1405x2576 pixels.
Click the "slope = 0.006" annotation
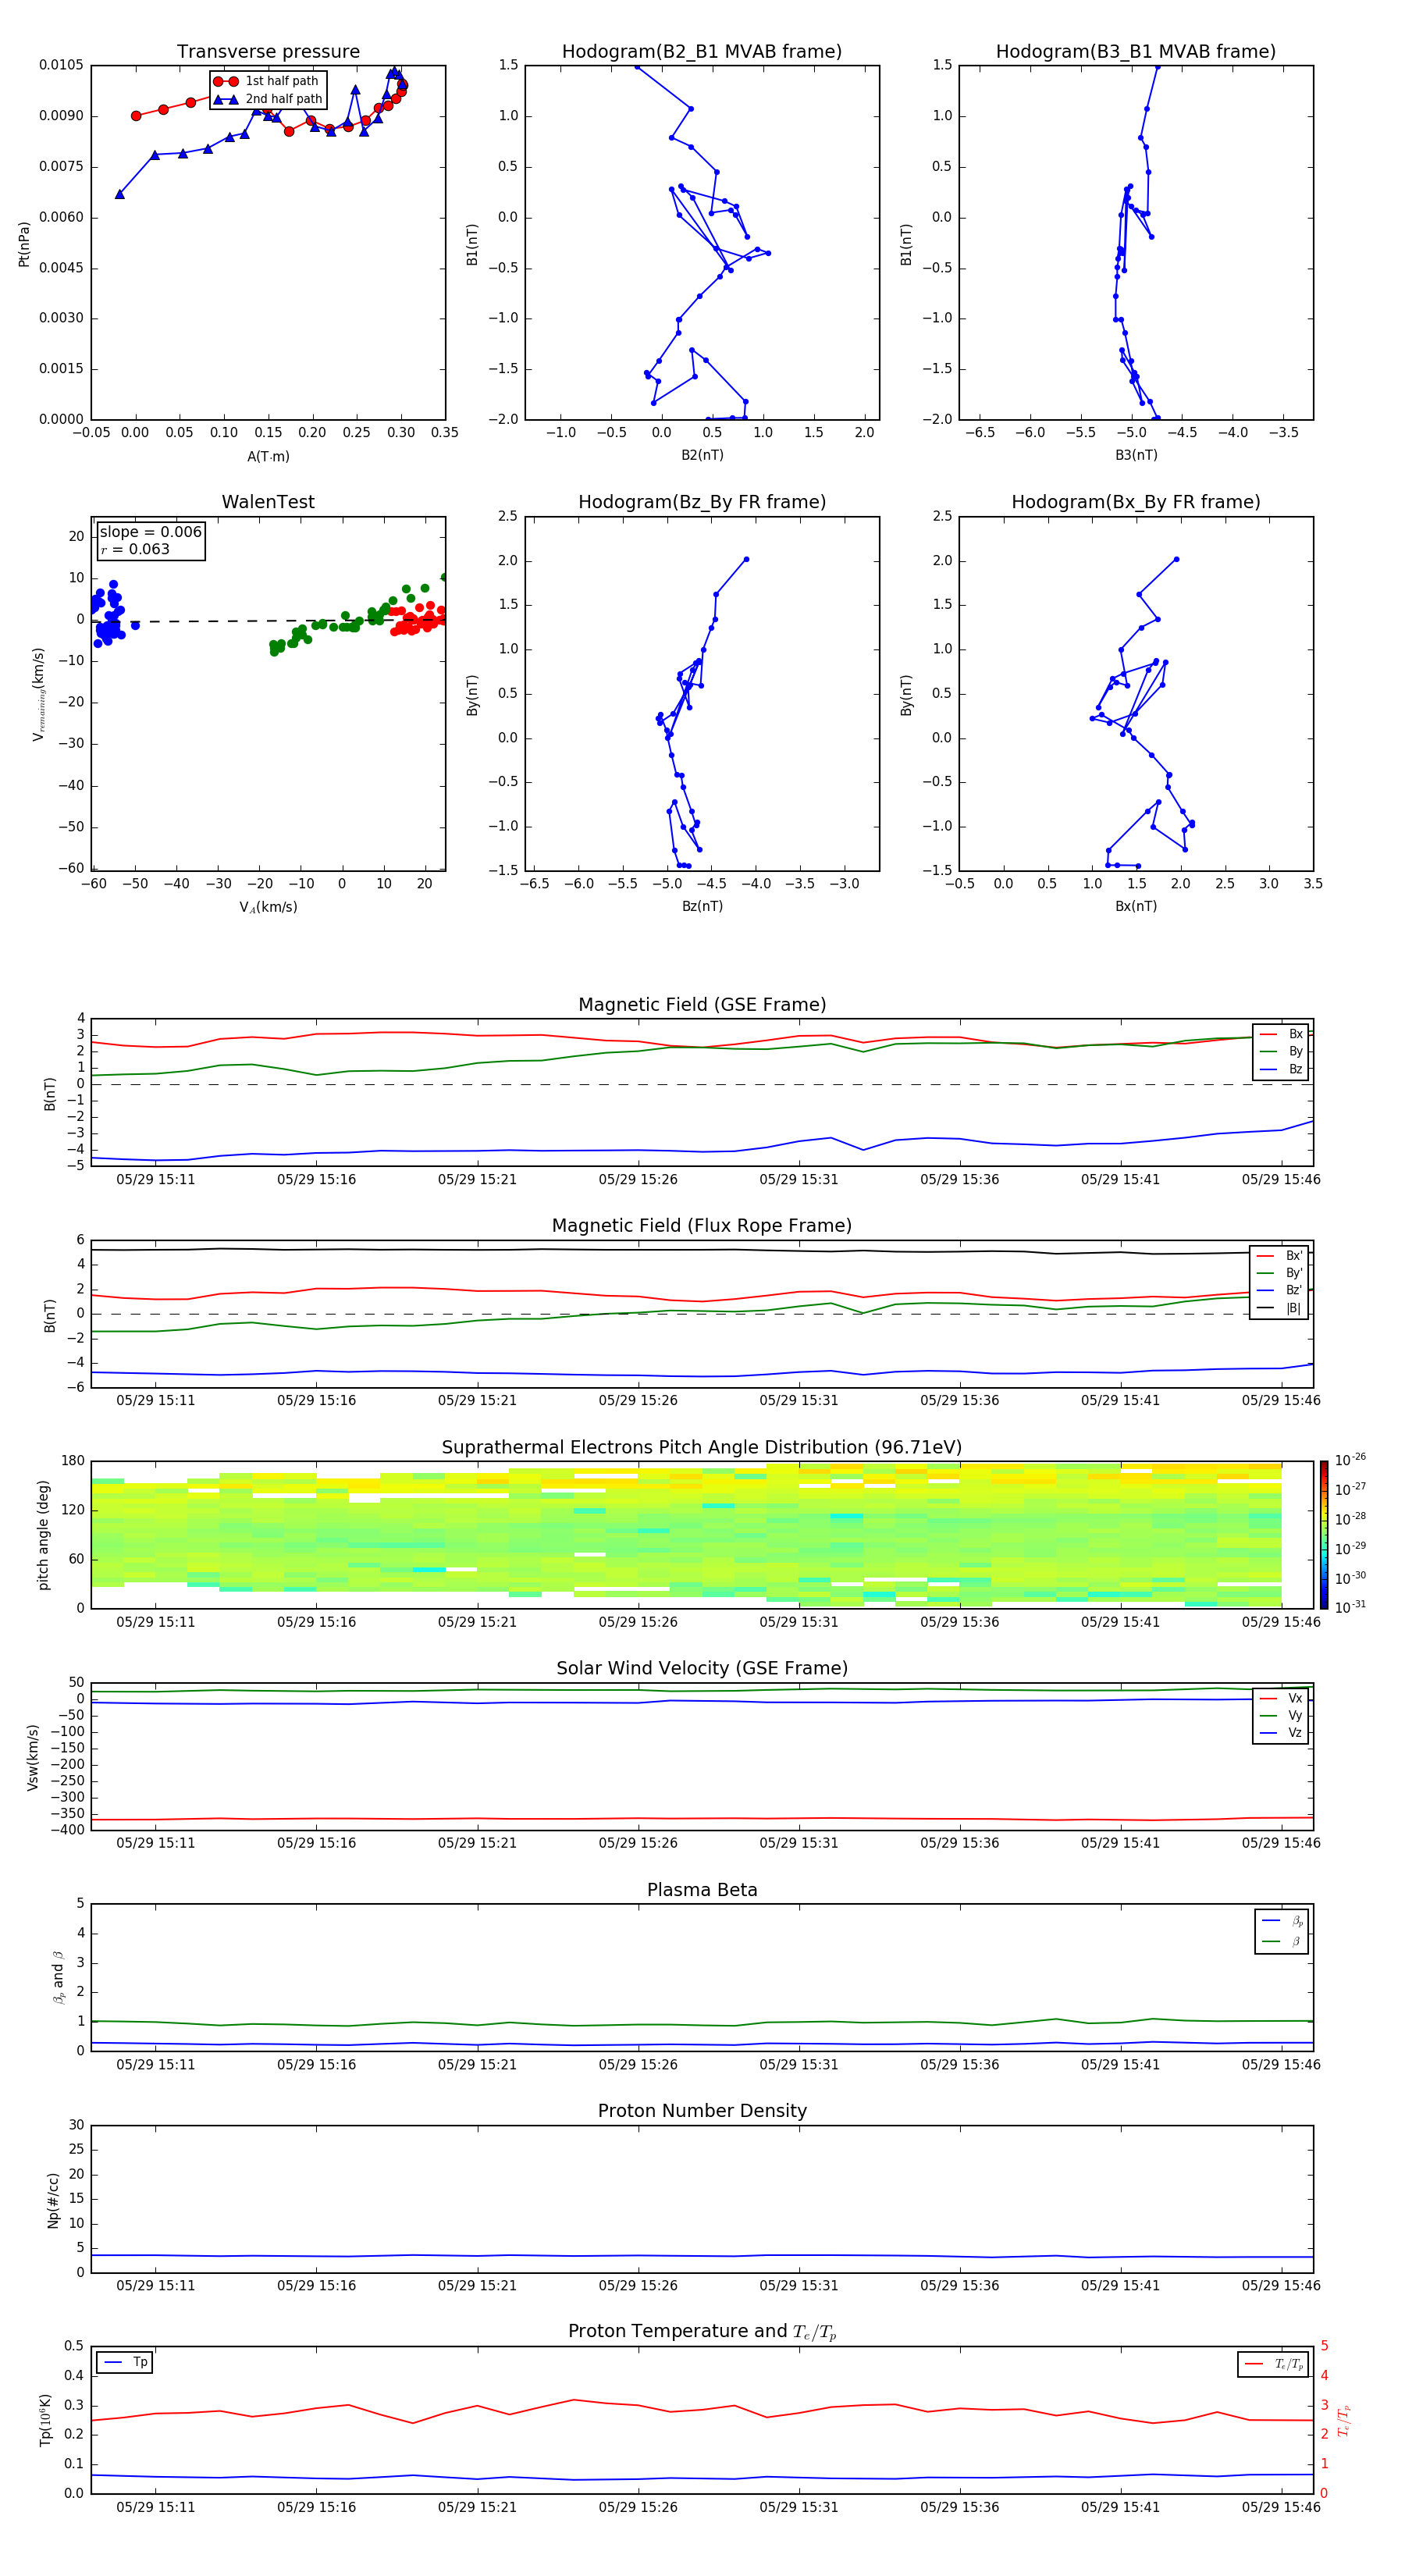click(x=151, y=532)
